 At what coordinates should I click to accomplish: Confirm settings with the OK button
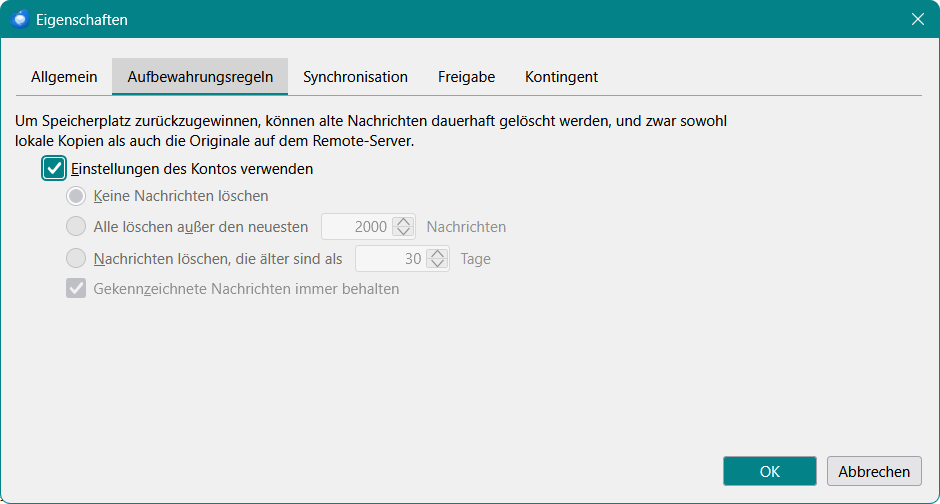pos(770,471)
